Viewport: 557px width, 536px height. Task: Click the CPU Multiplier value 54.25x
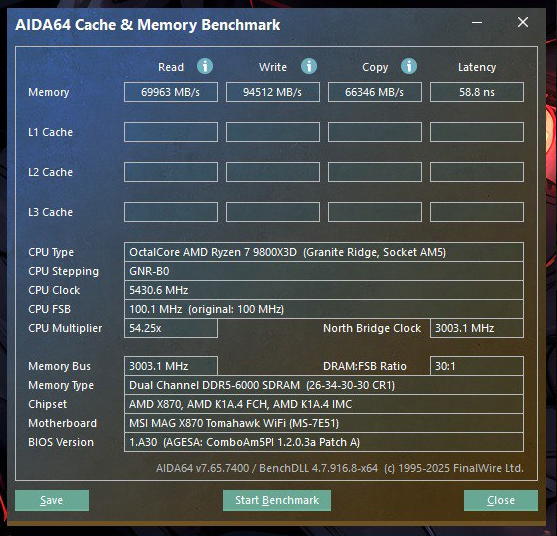(x=171, y=328)
